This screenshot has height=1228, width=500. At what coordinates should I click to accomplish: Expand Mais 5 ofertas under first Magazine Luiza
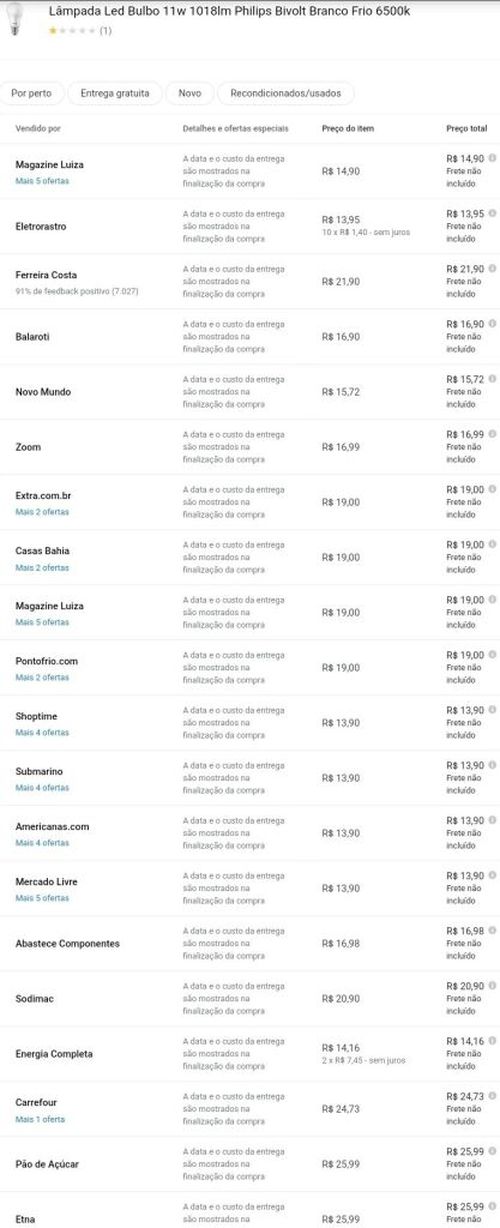42,181
